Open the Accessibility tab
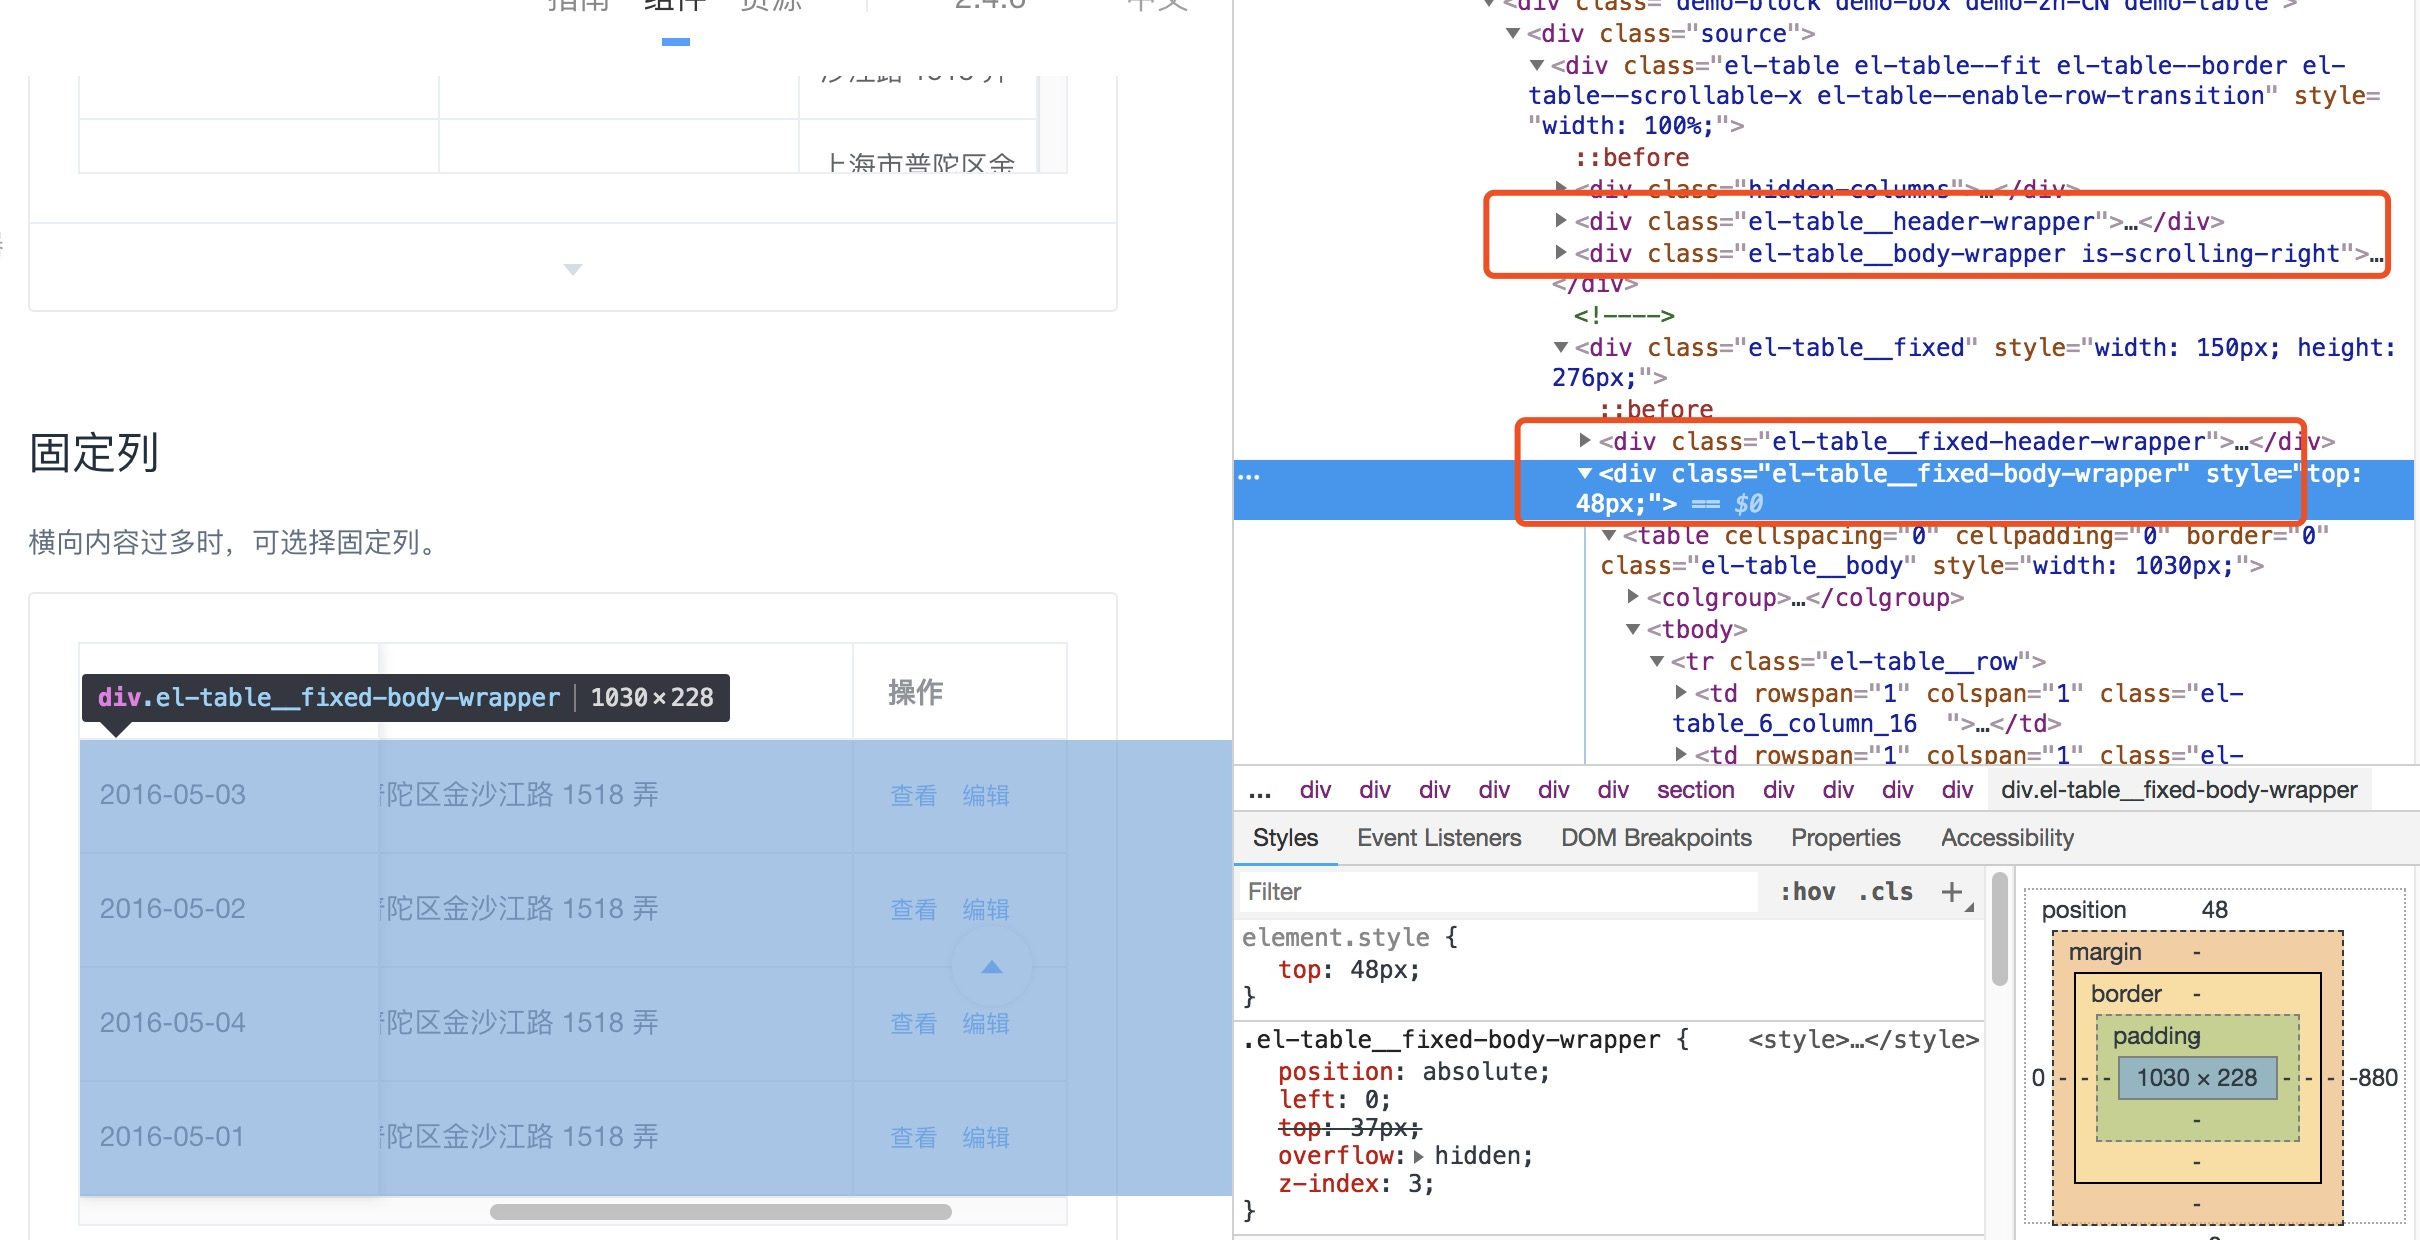Image resolution: width=2420 pixels, height=1240 pixels. (x=2006, y=838)
